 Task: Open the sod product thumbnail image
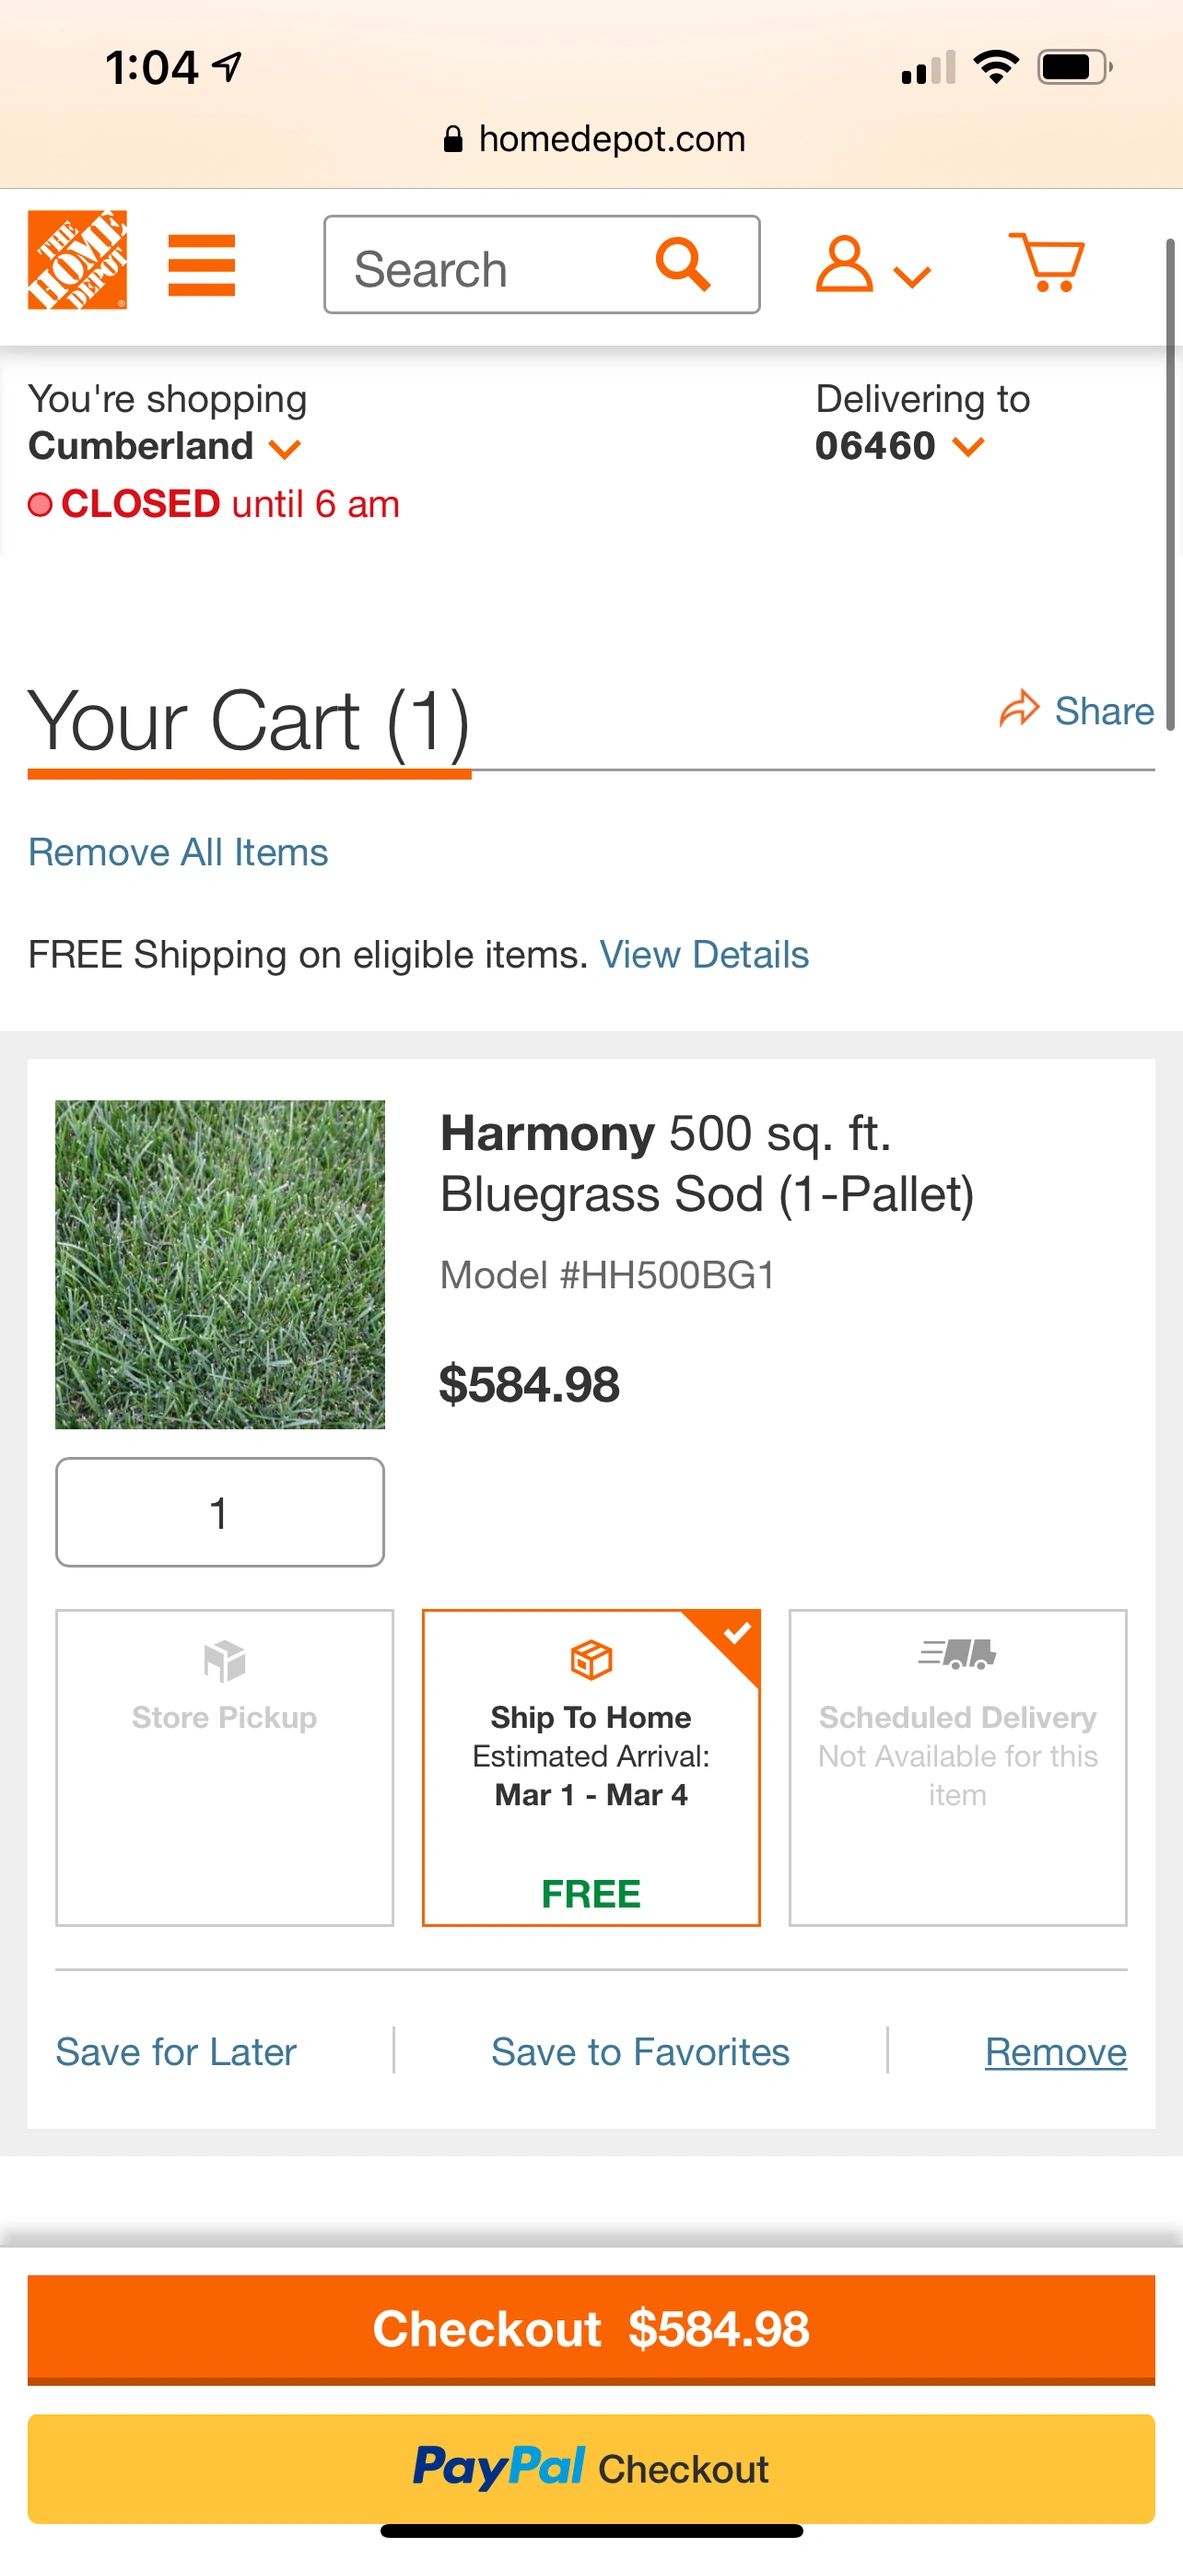click(219, 1264)
